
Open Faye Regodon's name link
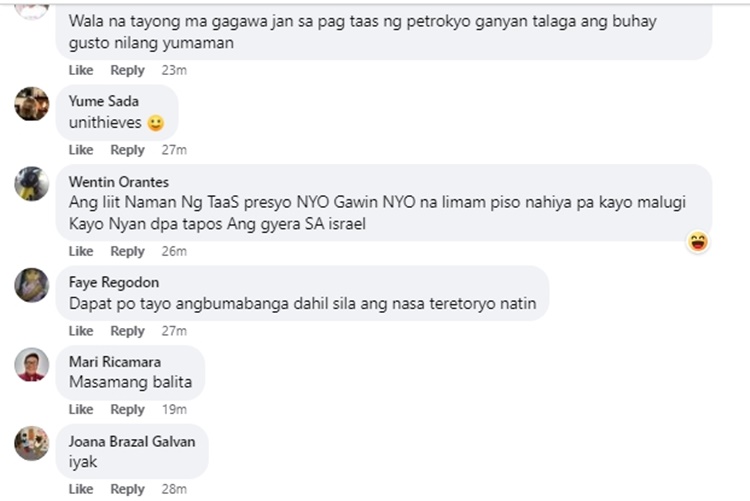tap(114, 282)
